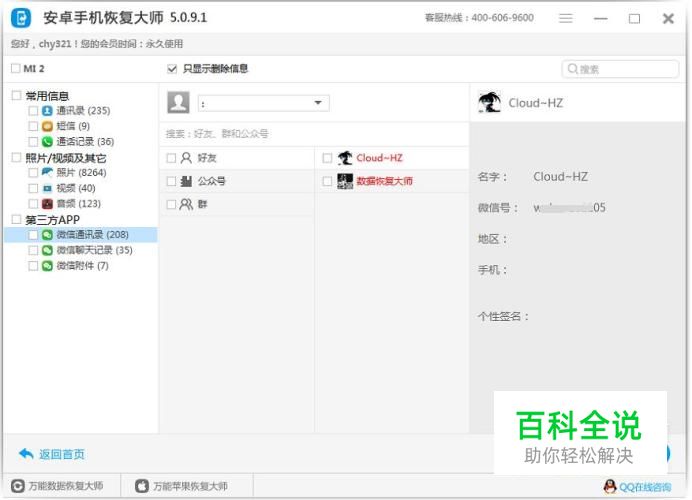This screenshot has height=500, width=692.
Task: Select 照片 (8264) in the tree
Action: pyautogui.click(x=81, y=173)
